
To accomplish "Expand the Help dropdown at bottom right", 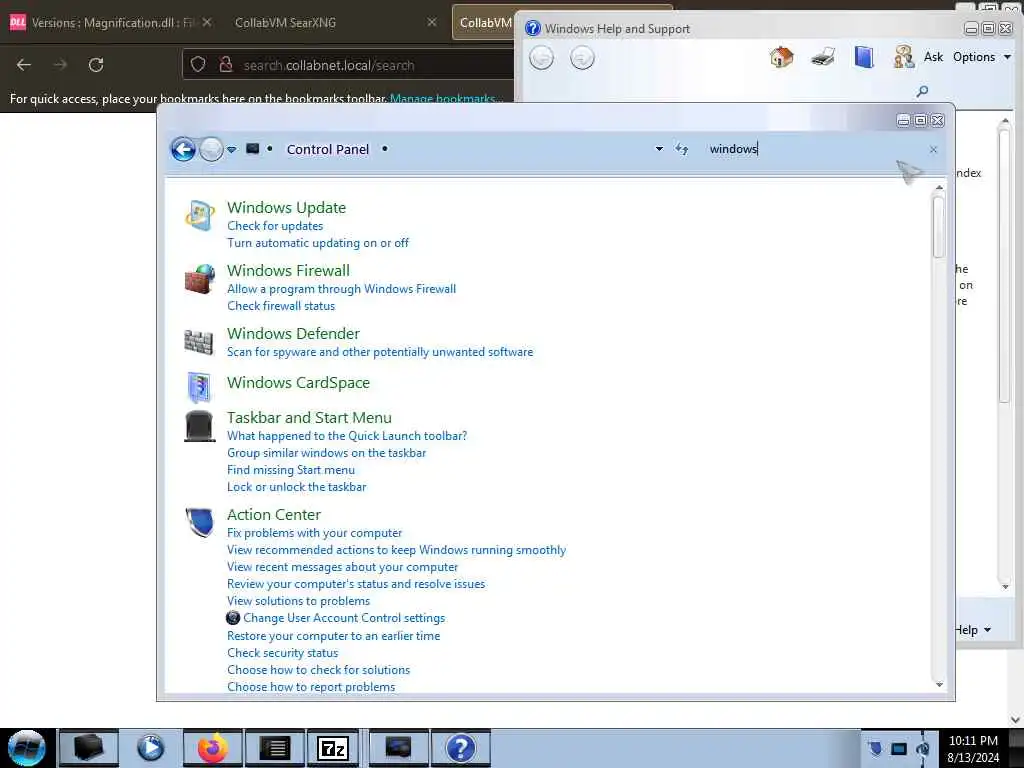I will point(974,630).
